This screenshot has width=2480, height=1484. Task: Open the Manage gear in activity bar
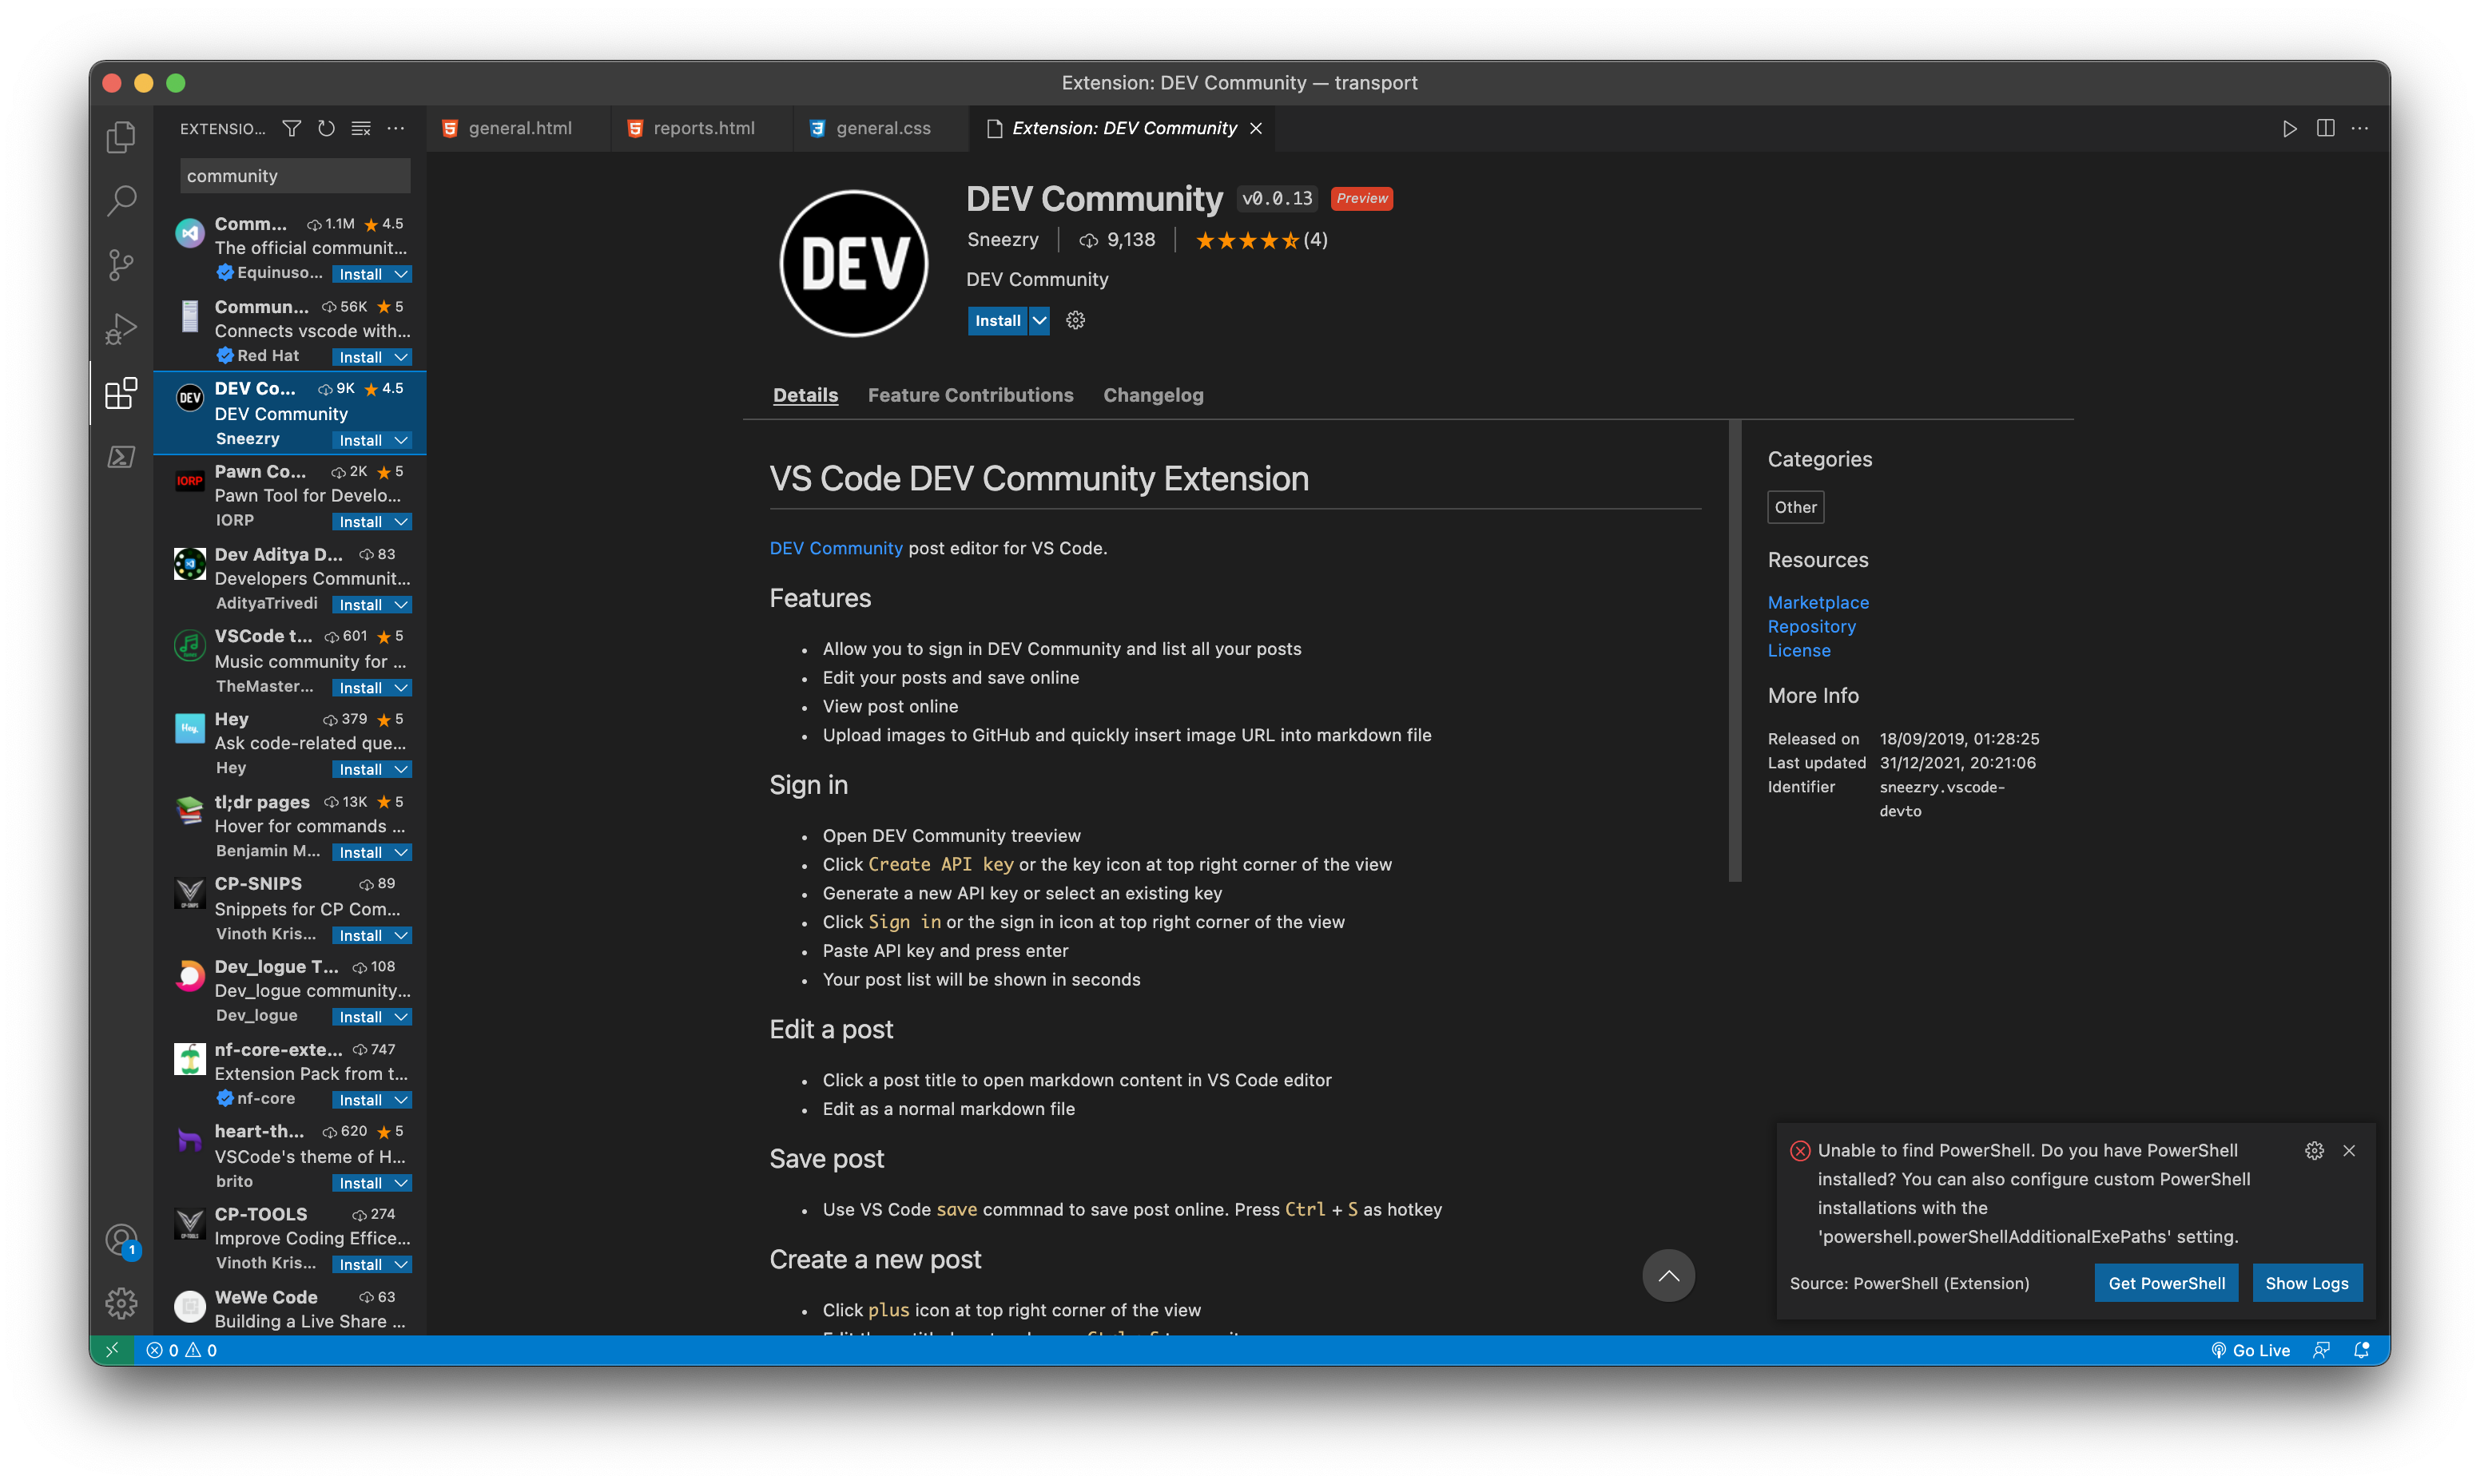click(x=121, y=1303)
